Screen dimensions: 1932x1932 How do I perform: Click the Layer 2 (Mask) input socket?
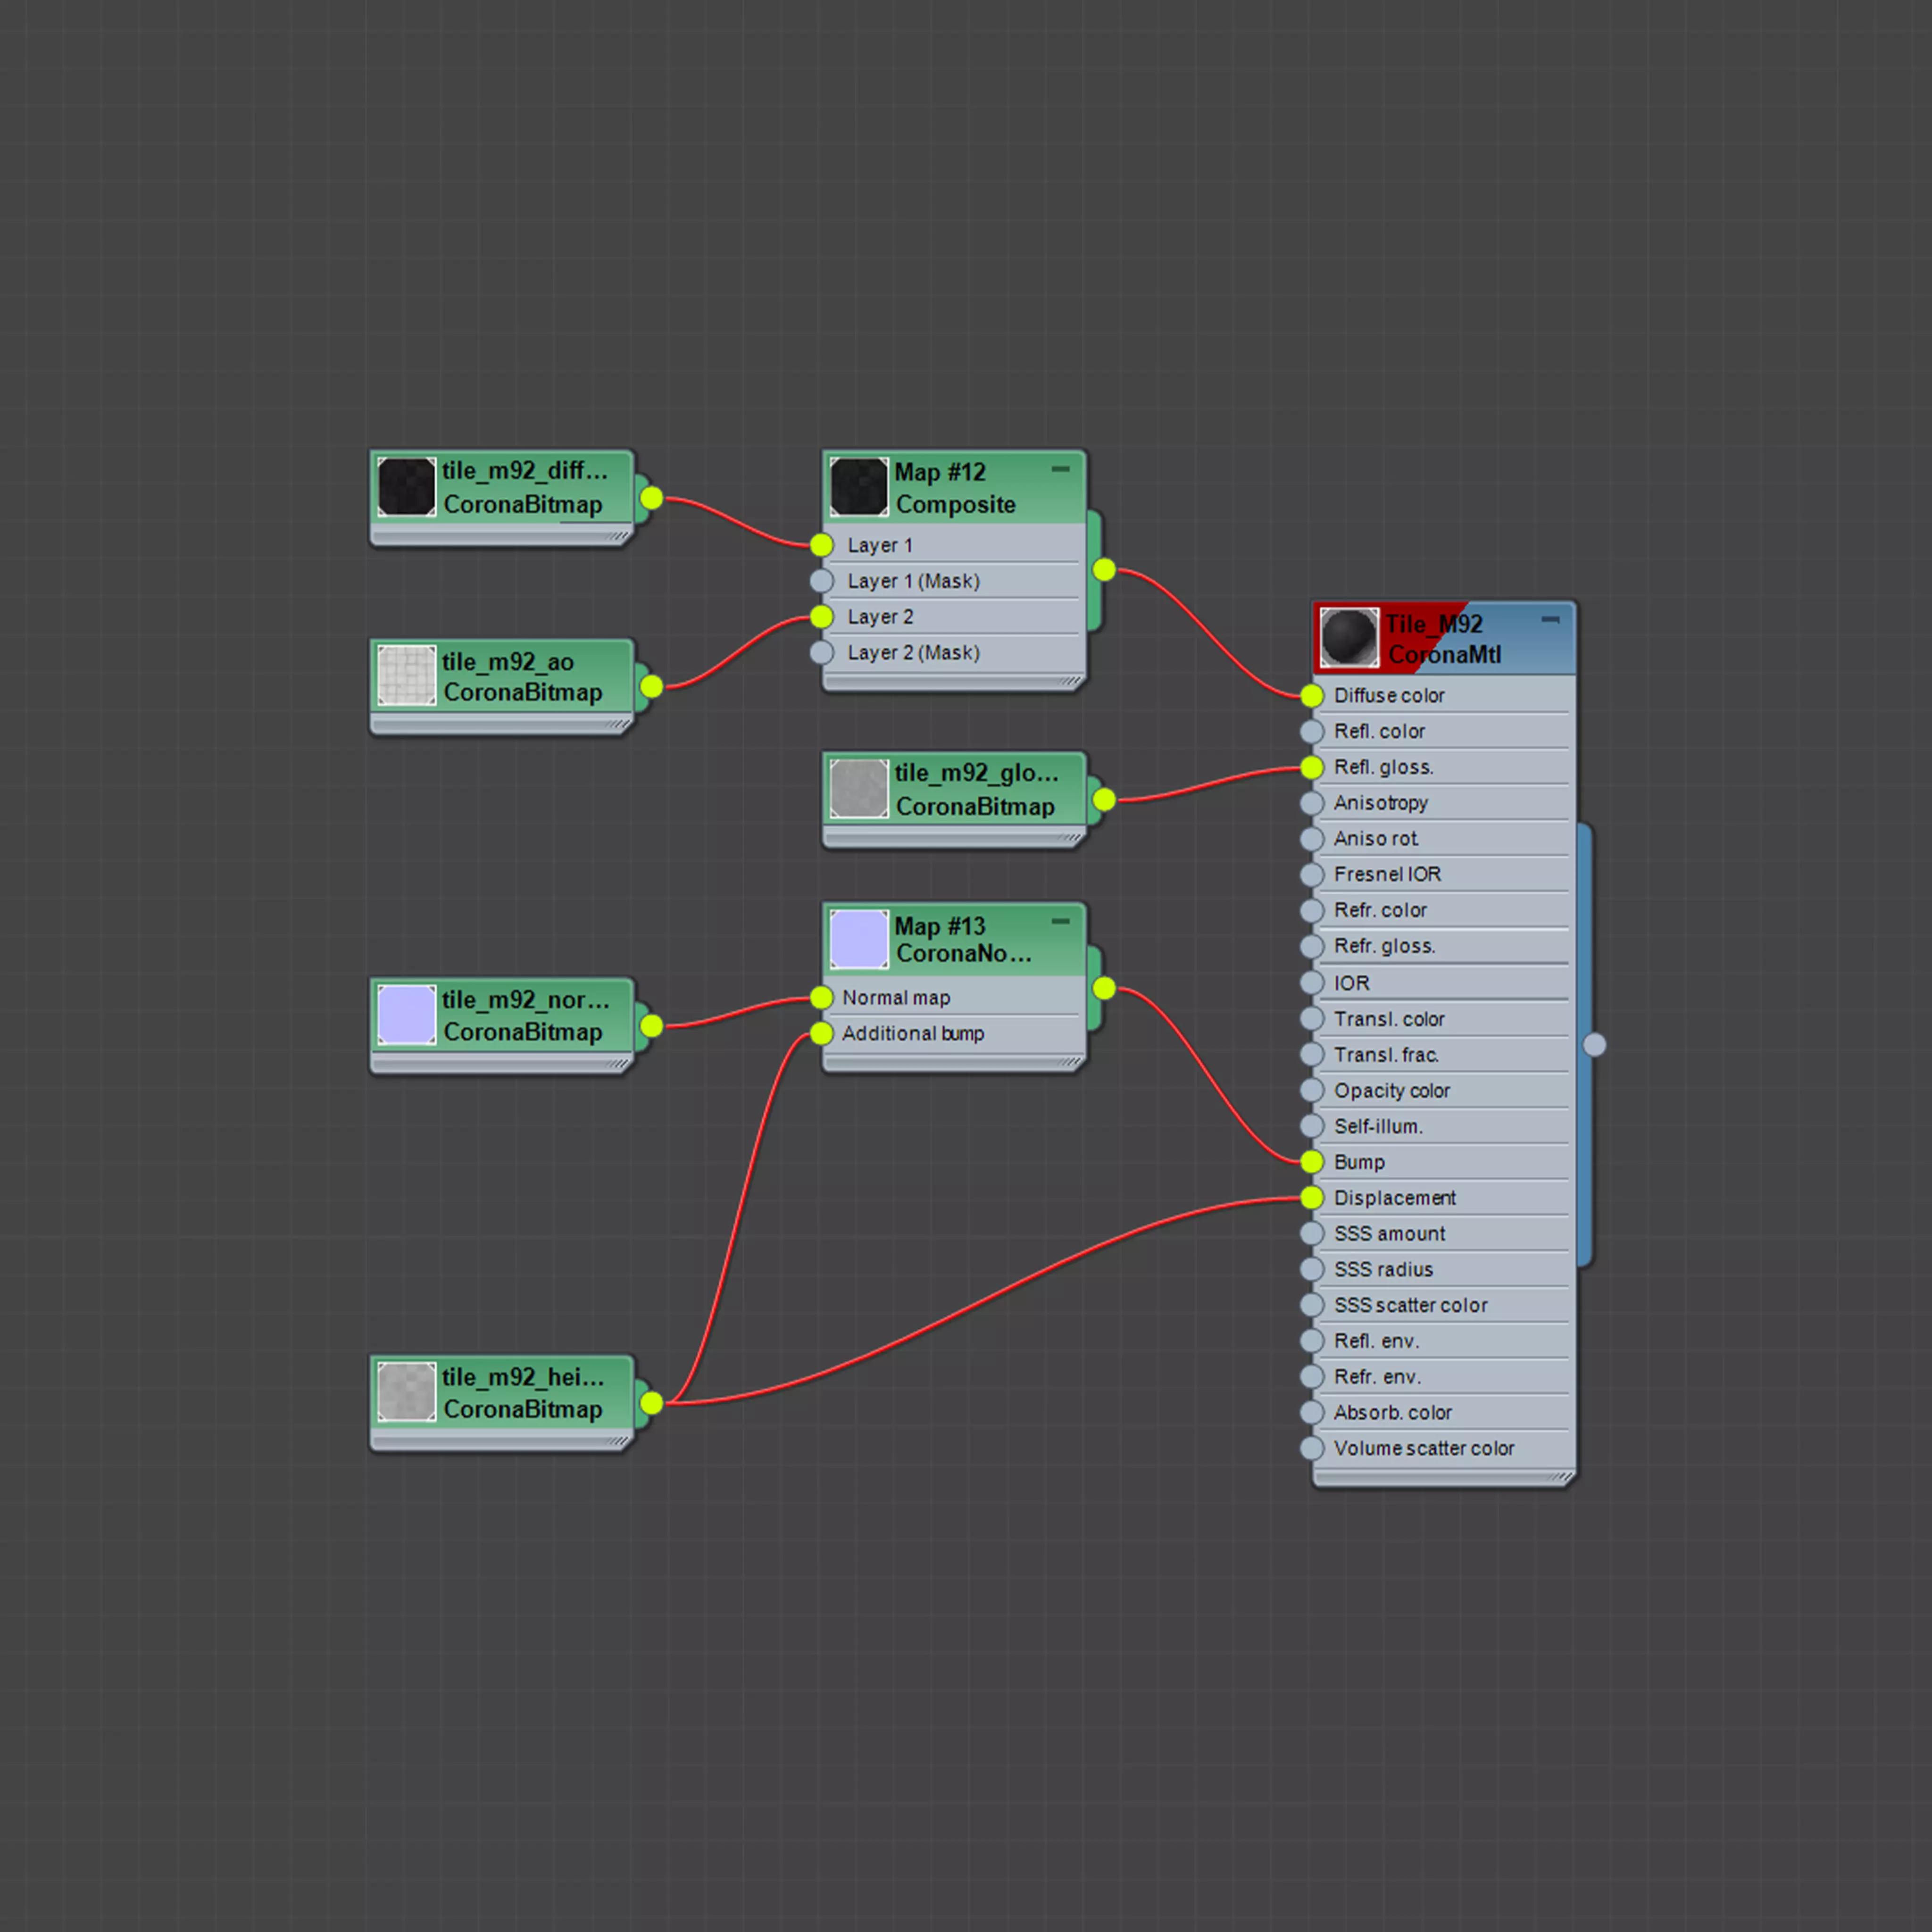pyautogui.click(x=821, y=653)
